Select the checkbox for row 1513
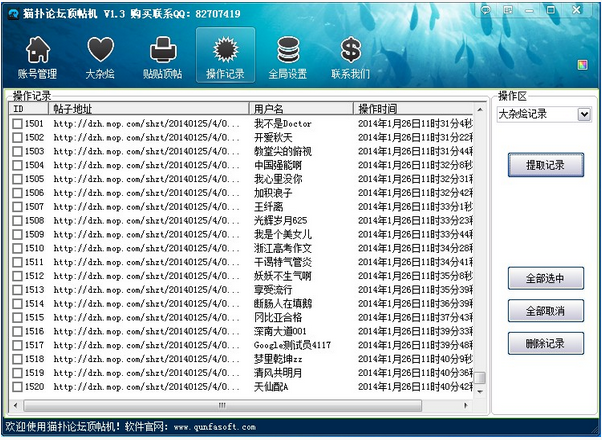 click(17, 290)
